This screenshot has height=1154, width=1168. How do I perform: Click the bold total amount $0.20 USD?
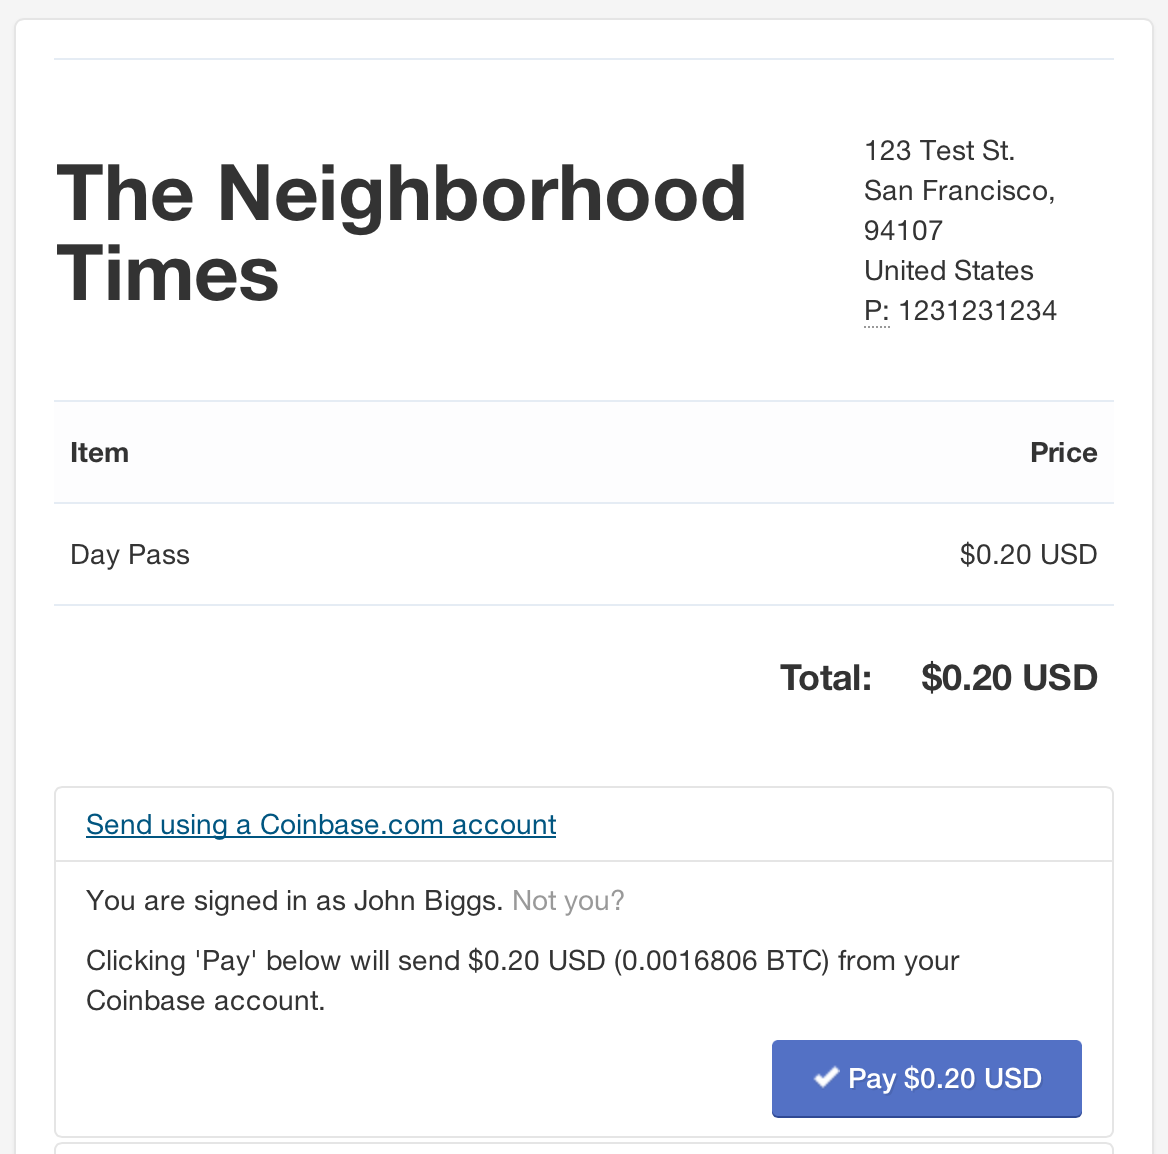tap(1008, 678)
